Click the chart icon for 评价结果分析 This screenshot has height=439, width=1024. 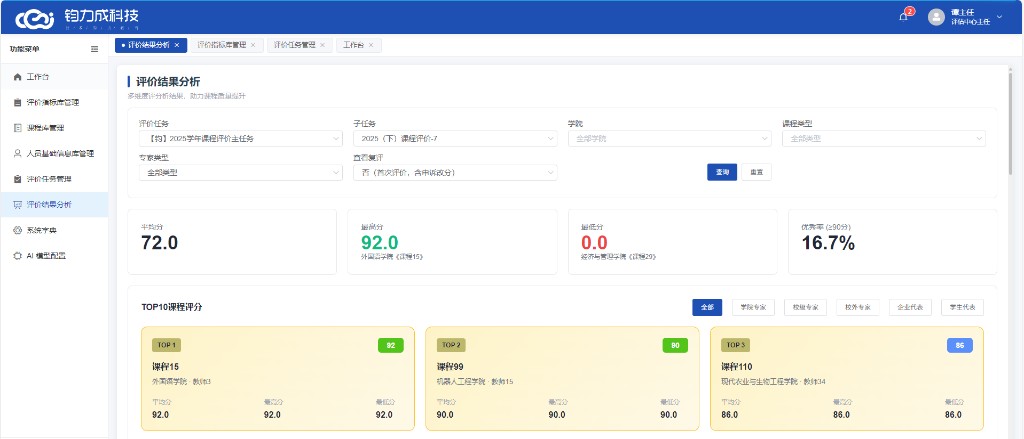click(x=18, y=204)
